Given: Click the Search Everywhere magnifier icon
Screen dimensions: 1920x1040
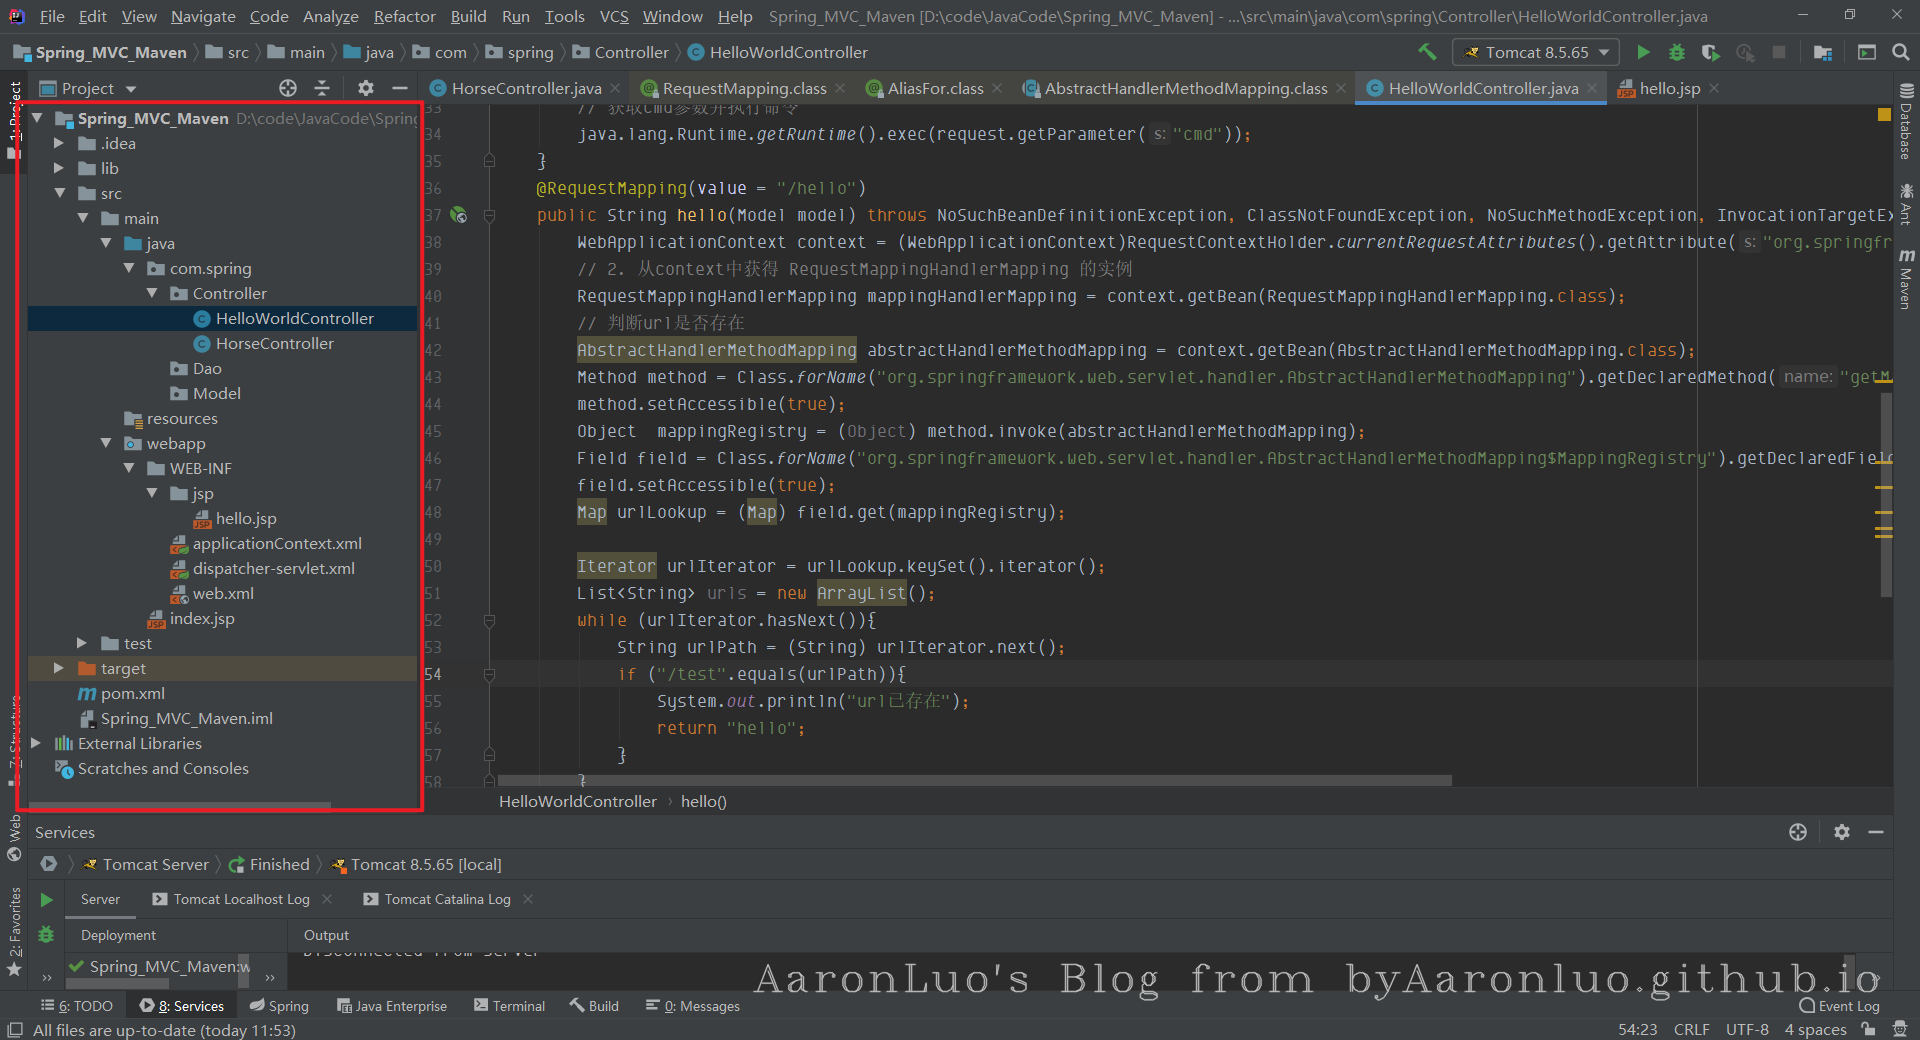Looking at the screenshot, I should (x=1901, y=52).
